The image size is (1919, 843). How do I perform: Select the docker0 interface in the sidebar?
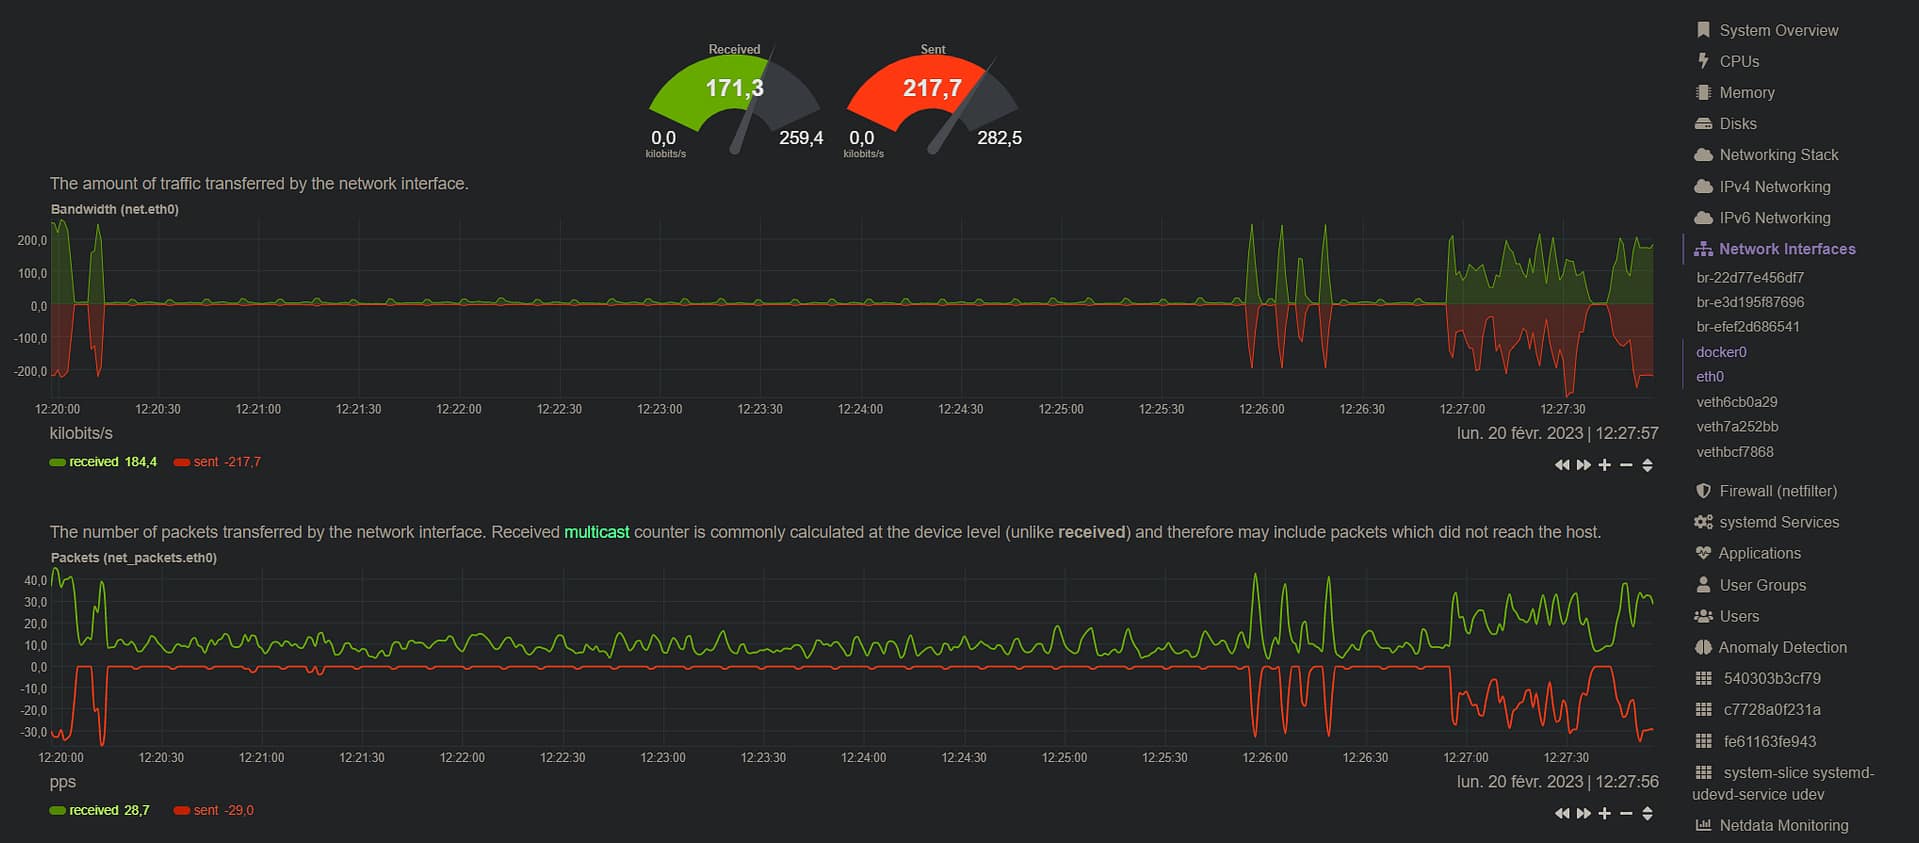coord(1720,352)
